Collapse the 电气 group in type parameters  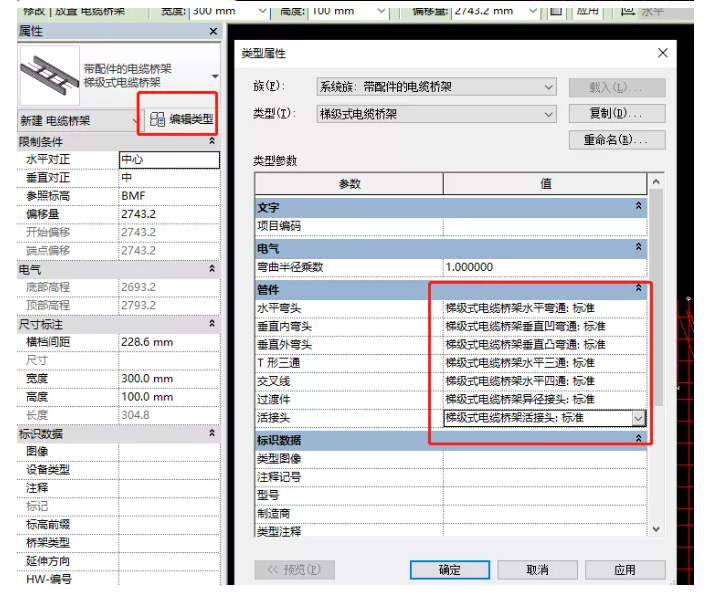(x=638, y=247)
